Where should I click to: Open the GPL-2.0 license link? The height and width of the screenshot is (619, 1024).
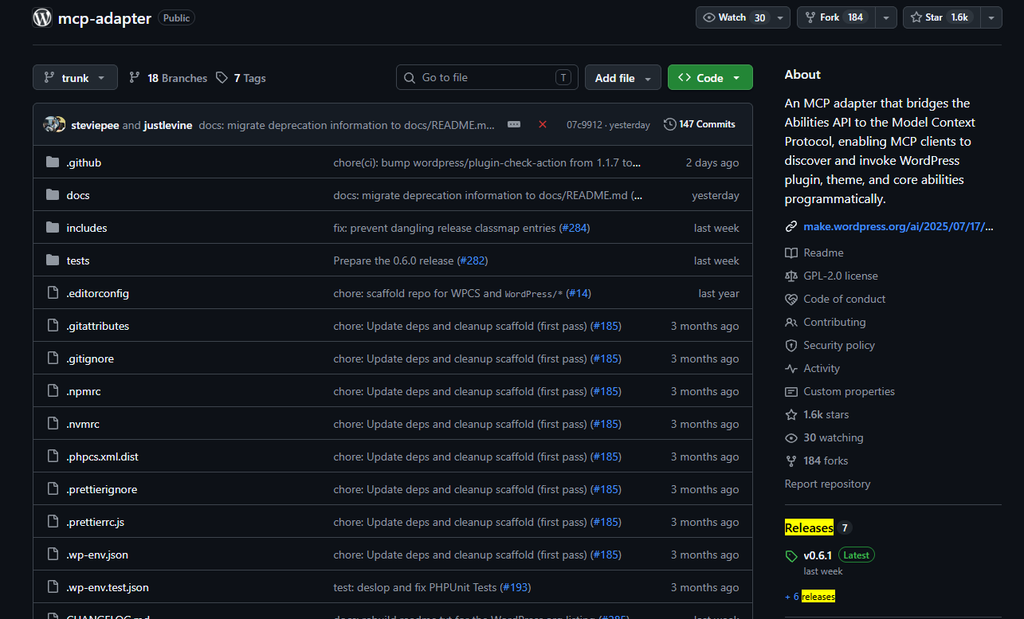pyautogui.click(x=840, y=276)
